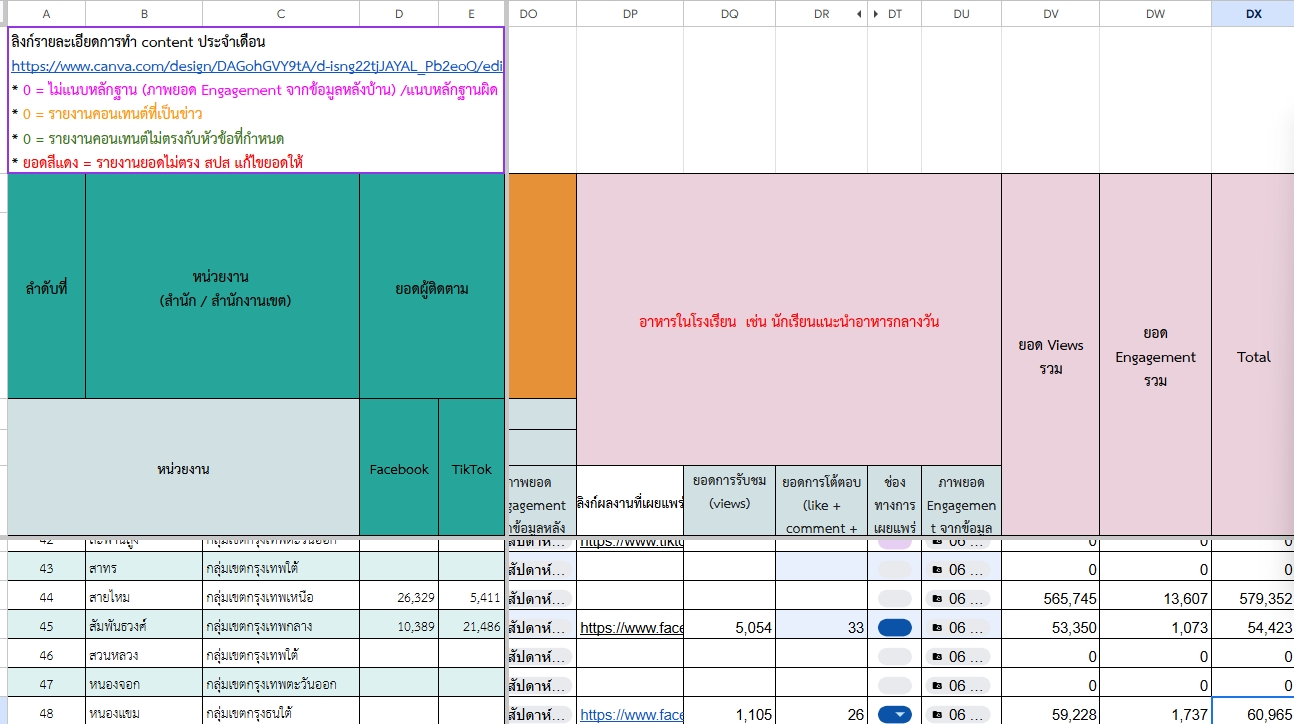This screenshot has height=724, width=1294.
Task: Click the image chip icon in row 44
Action: point(937,599)
